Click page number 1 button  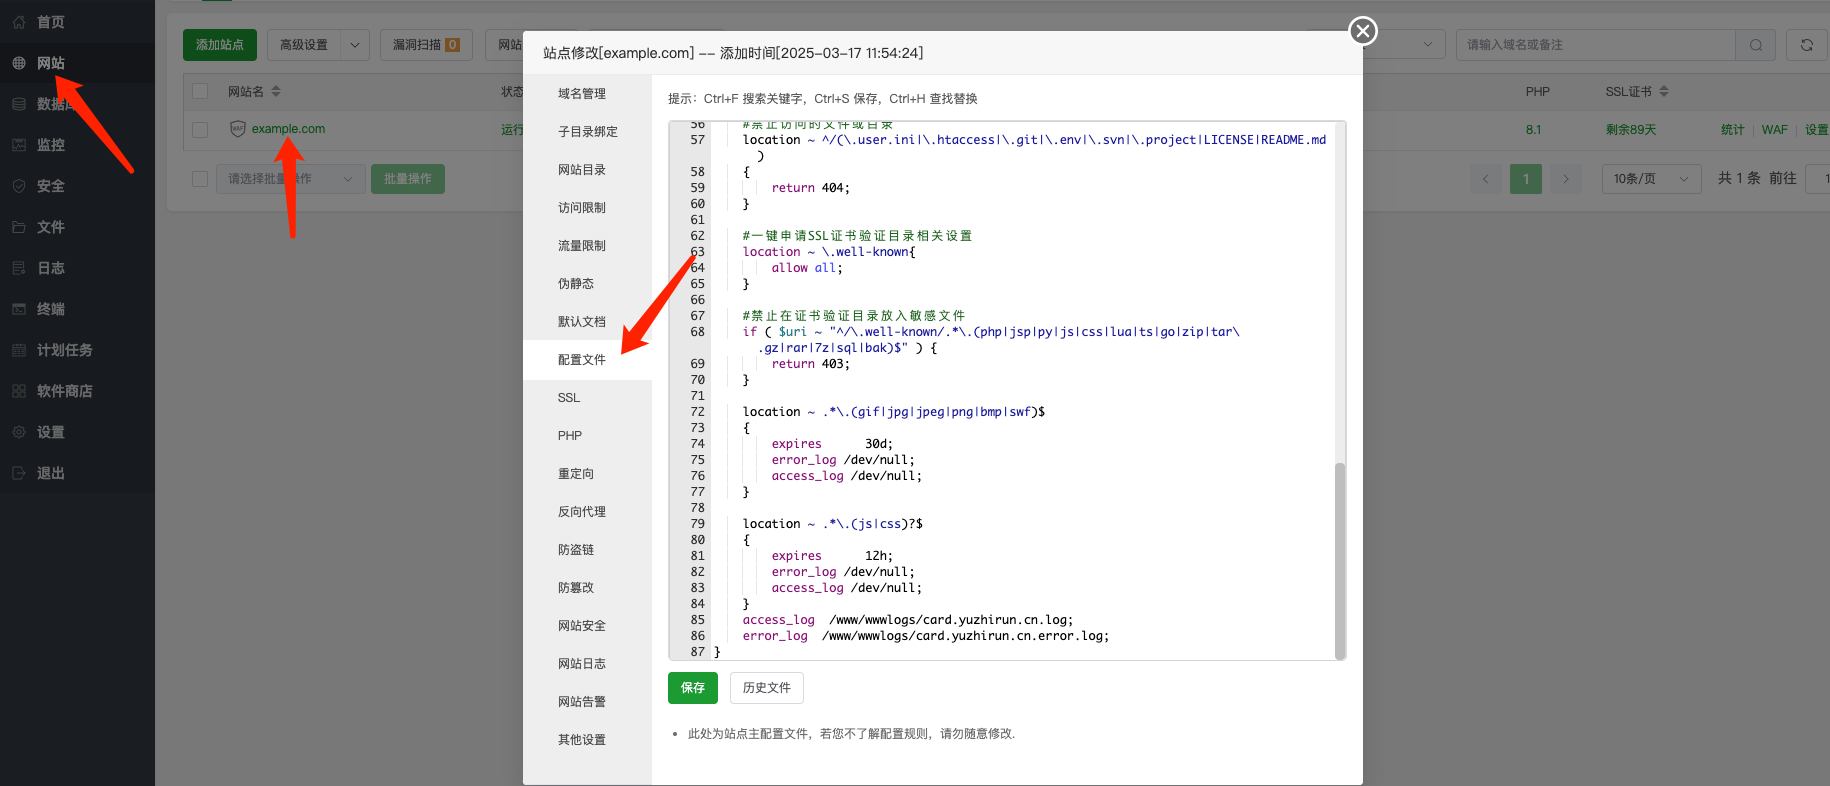pos(1526,179)
